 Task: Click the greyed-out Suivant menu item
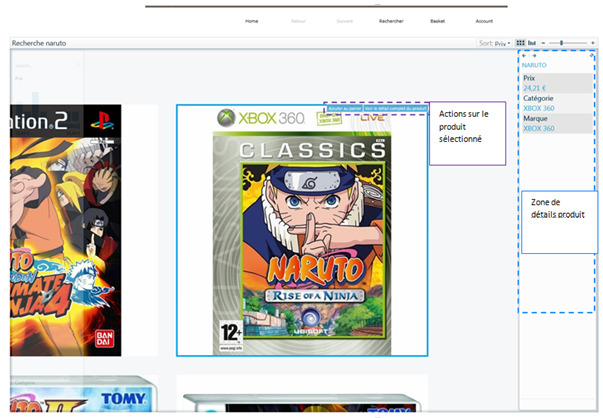[x=345, y=21]
